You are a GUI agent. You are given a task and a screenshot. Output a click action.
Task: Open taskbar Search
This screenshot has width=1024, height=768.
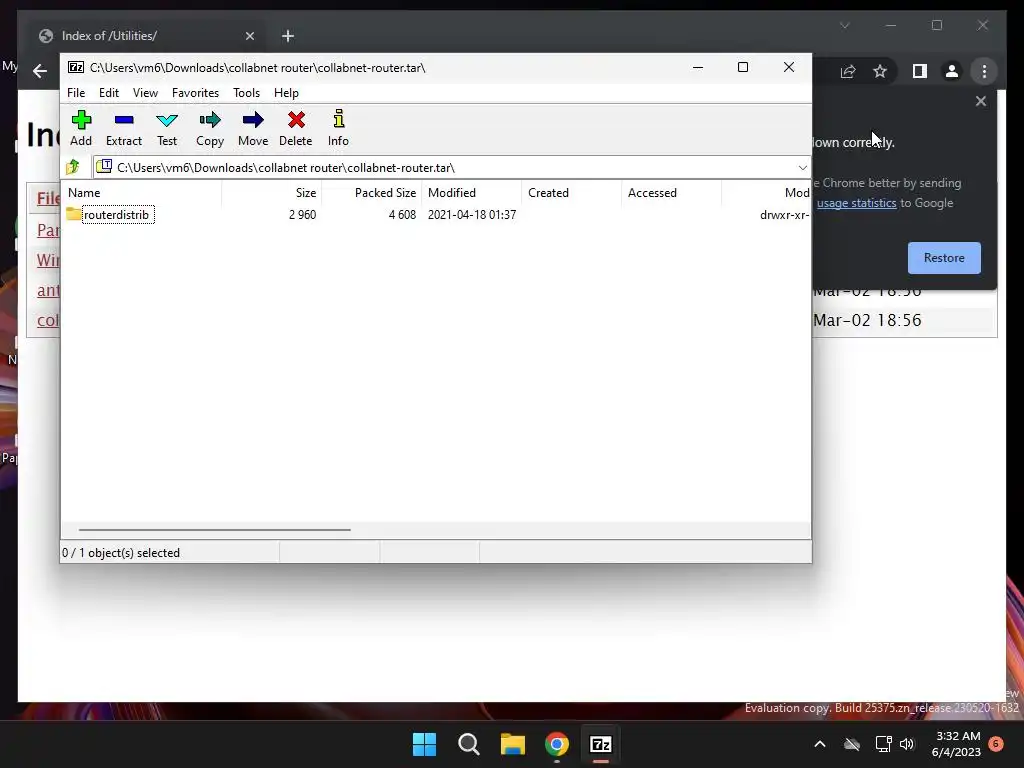[x=468, y=744]
